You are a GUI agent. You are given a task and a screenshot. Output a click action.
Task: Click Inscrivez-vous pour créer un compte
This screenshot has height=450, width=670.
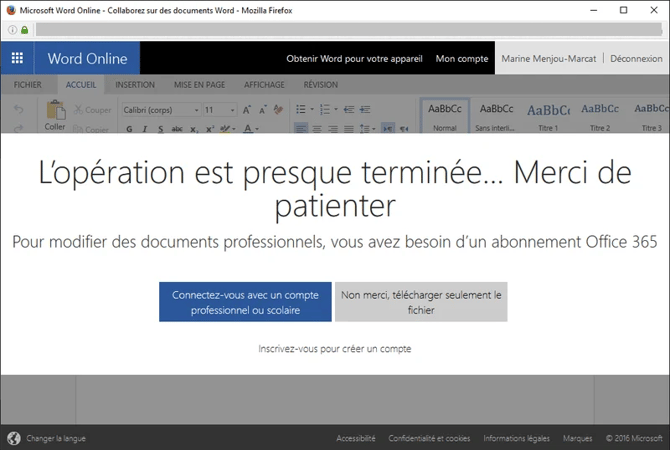point(335,349)
